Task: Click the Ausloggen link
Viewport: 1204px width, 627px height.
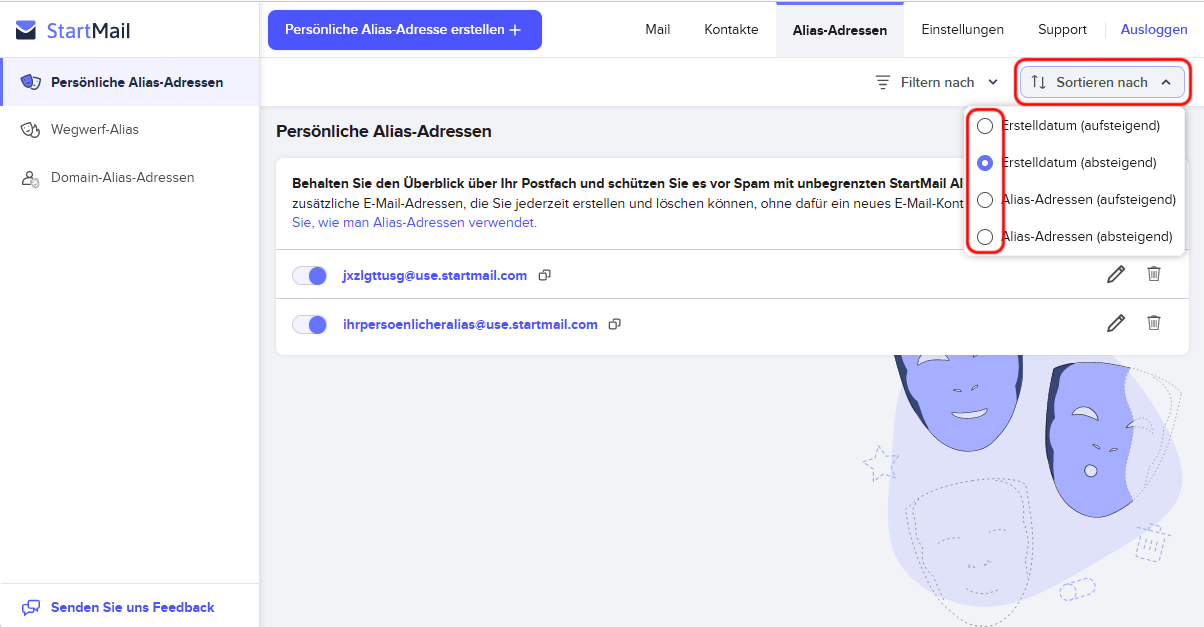Action: pos(1154,30)
